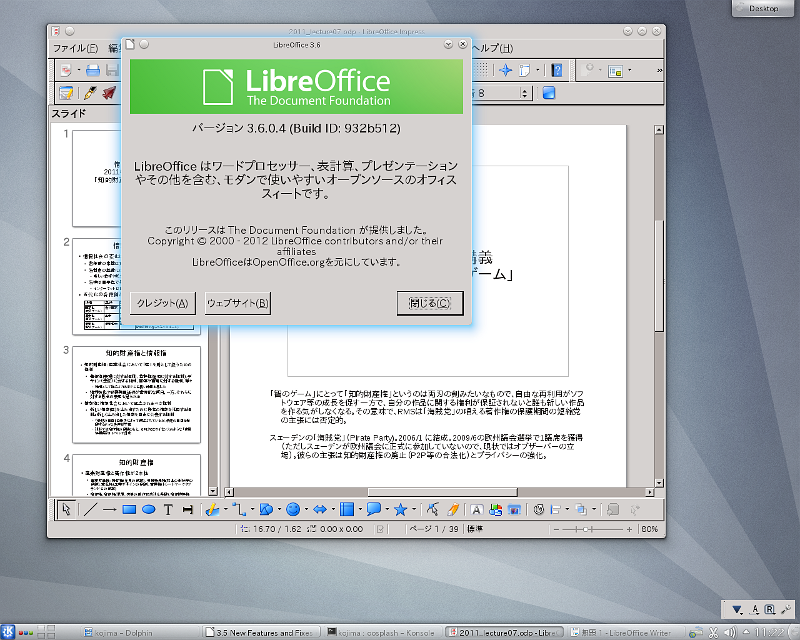The width and height of the screenshot is (800, 640).
Task: Choose the Symbol Shapes smiley tool
Action: pyautogui.click(x=293, y=509)
